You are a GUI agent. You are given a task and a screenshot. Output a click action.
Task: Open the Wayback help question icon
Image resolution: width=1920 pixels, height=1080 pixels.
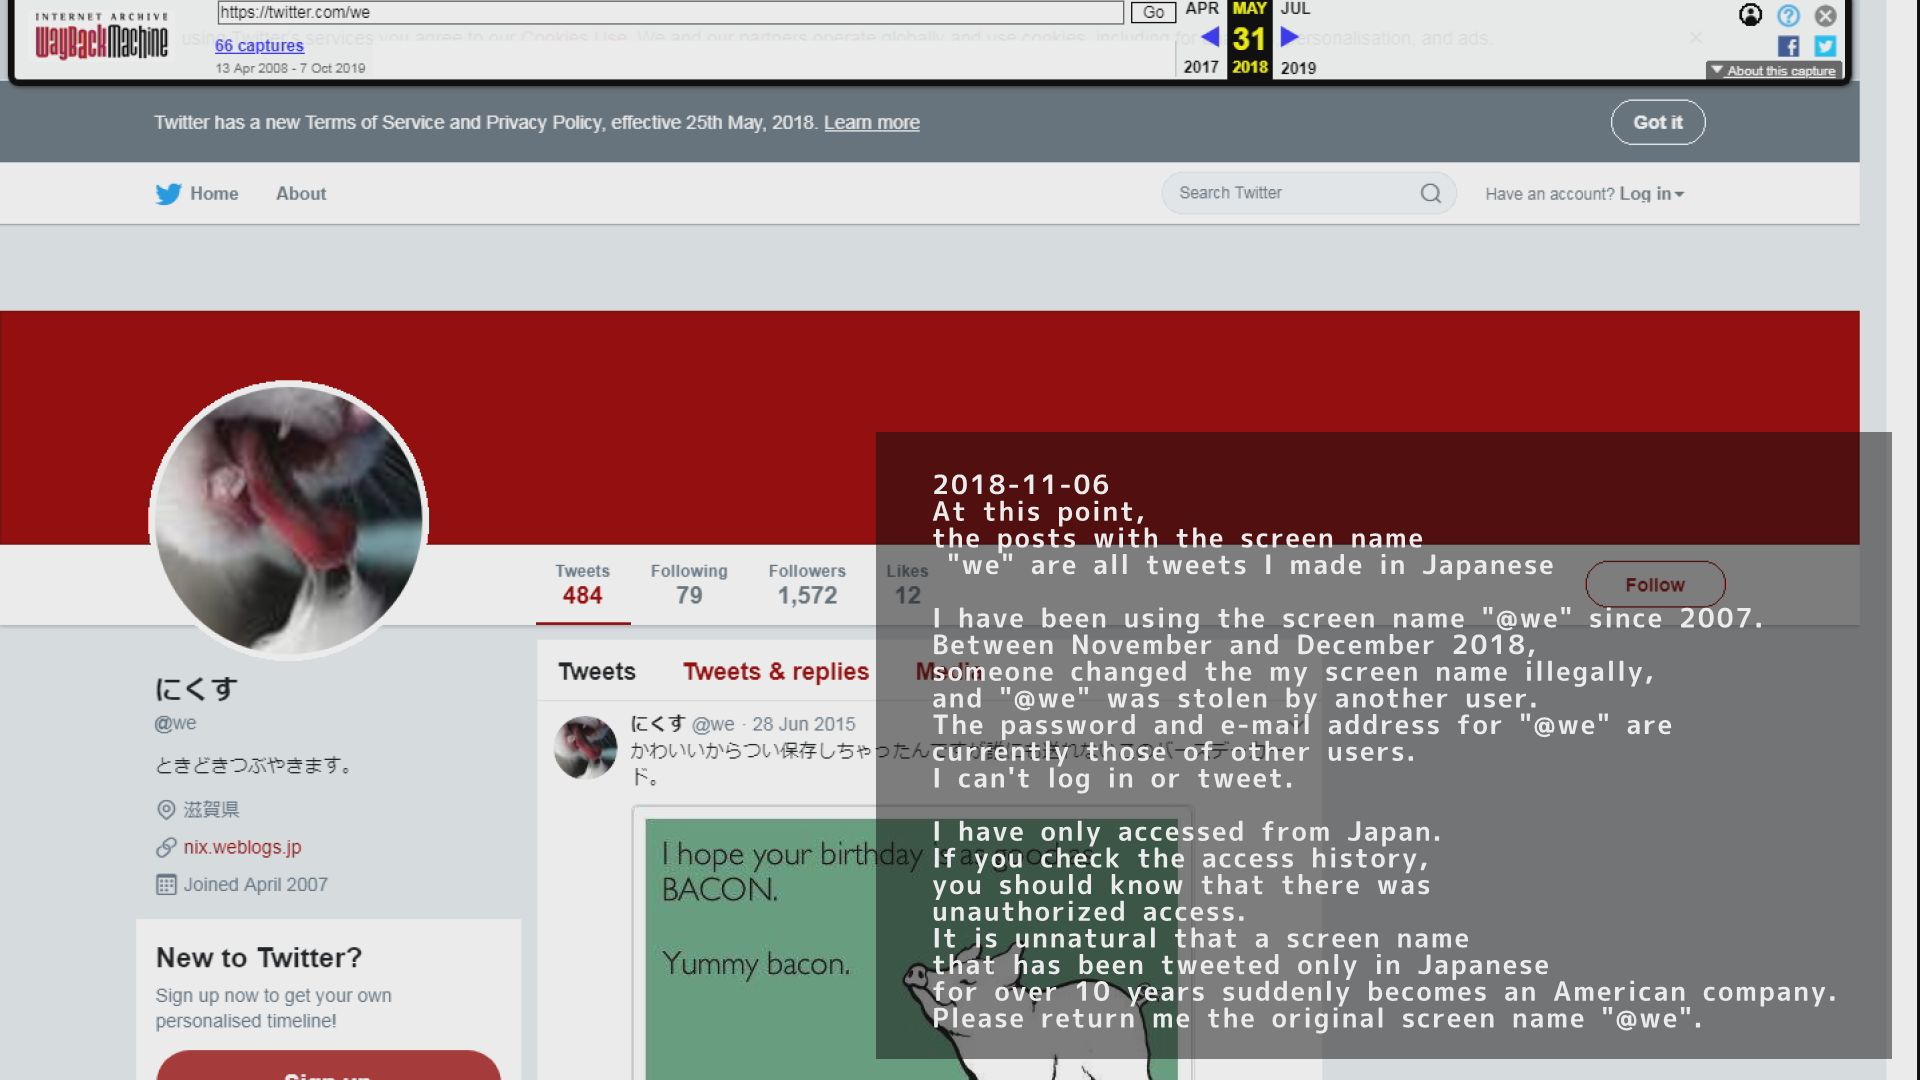1788,15
